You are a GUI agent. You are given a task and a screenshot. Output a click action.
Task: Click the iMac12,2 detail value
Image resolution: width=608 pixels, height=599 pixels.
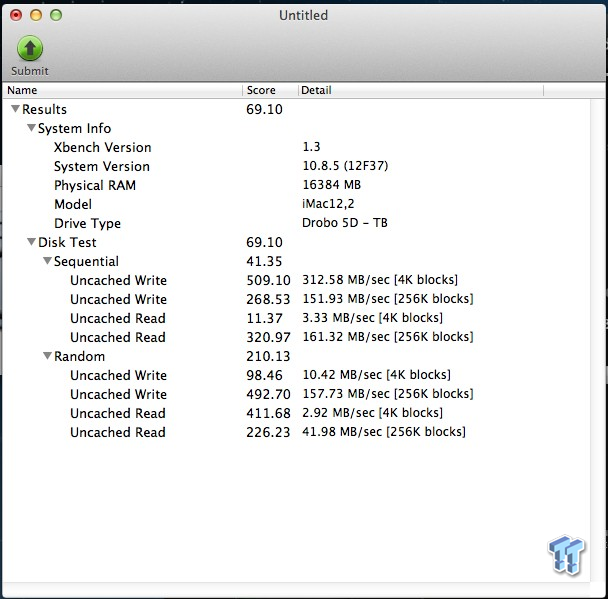click(328, 204)
